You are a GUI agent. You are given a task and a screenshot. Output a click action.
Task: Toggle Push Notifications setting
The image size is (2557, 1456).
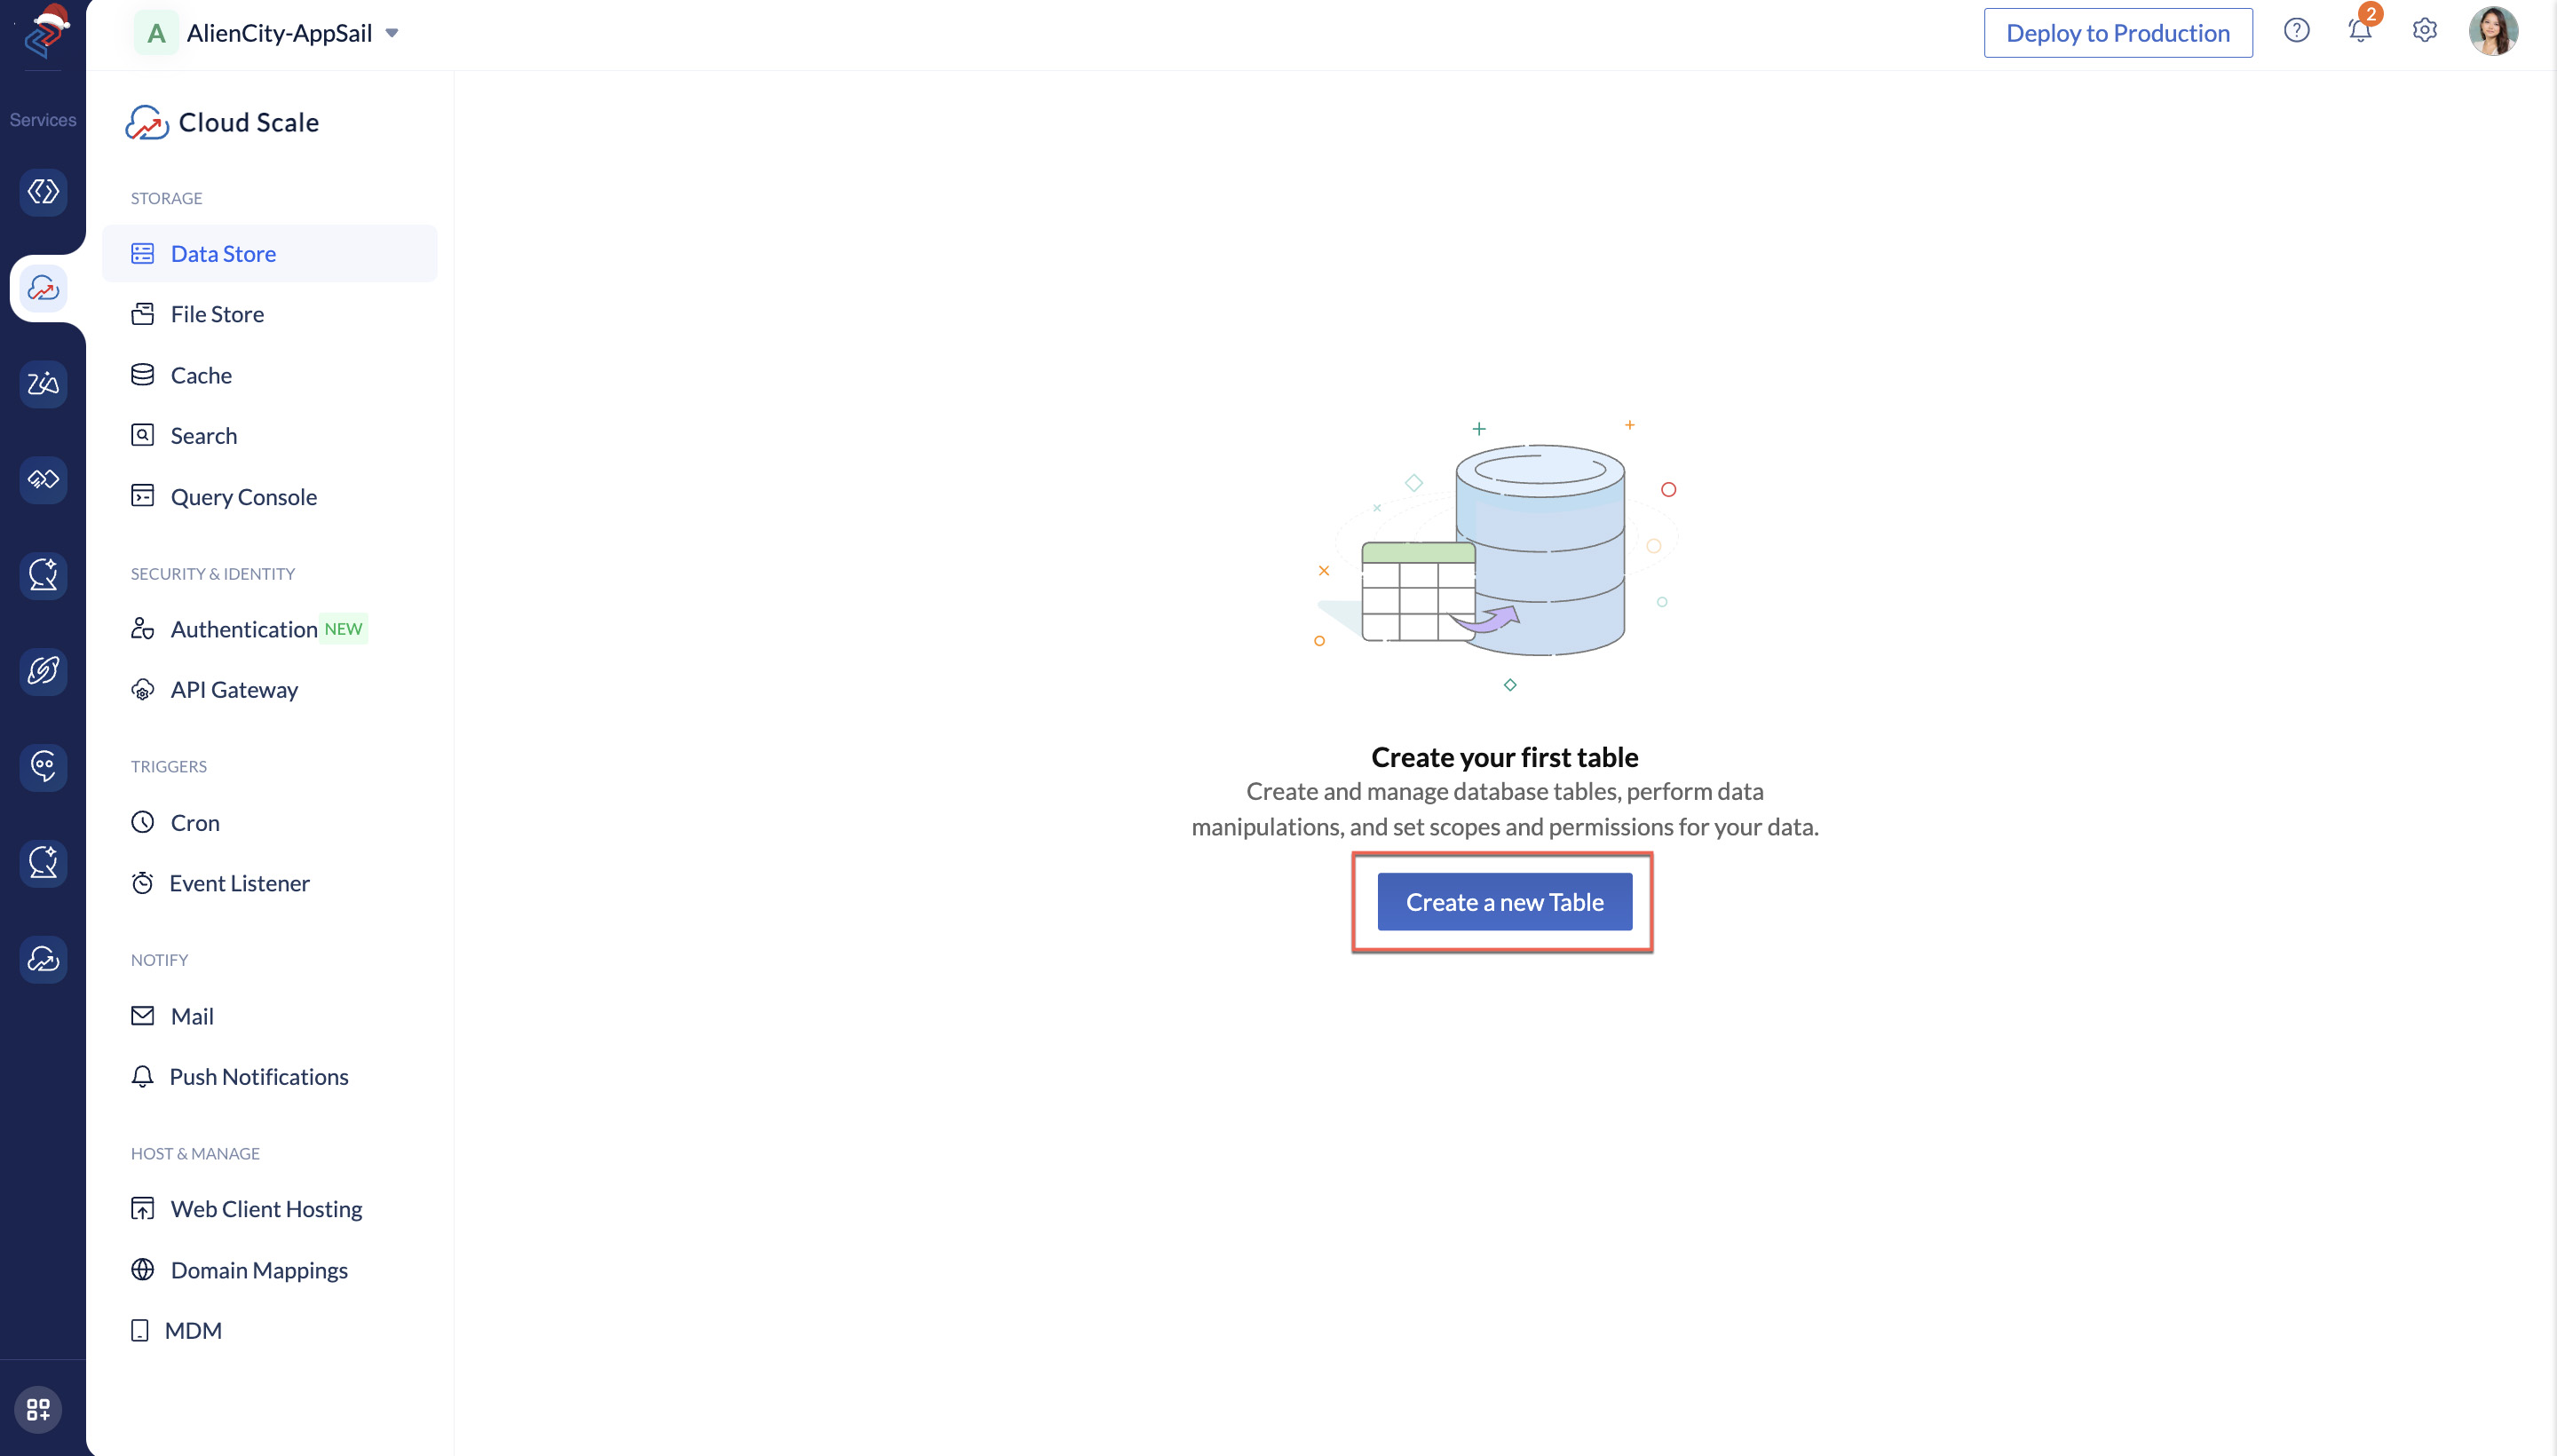coord(258,1075)
